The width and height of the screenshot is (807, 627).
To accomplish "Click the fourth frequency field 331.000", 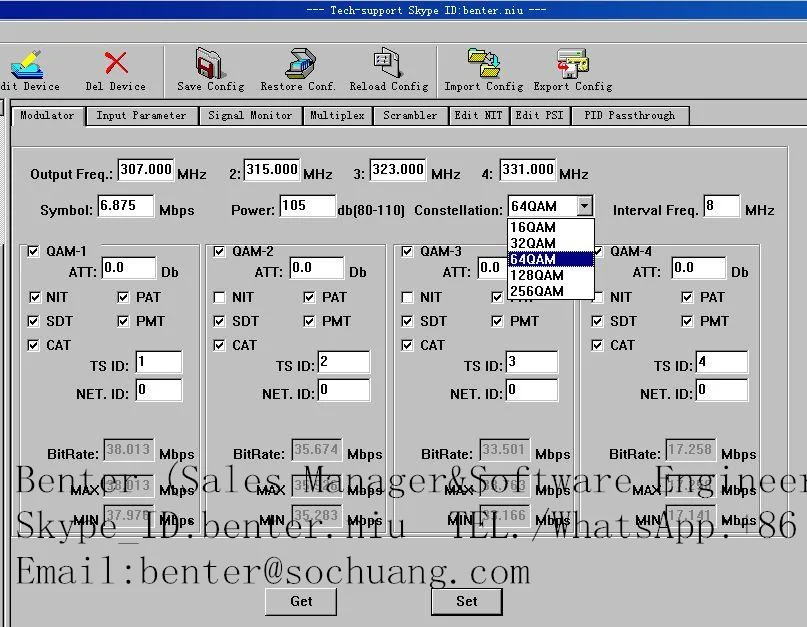I will coord(528,169).
